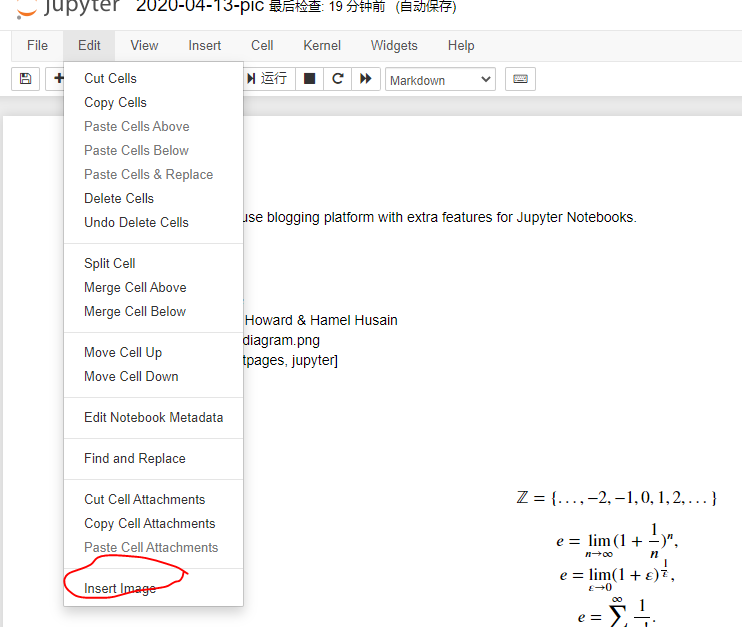Click Edit Notebook Metadata
Screen dimensions: 742x627
click(x=153, y=417)
